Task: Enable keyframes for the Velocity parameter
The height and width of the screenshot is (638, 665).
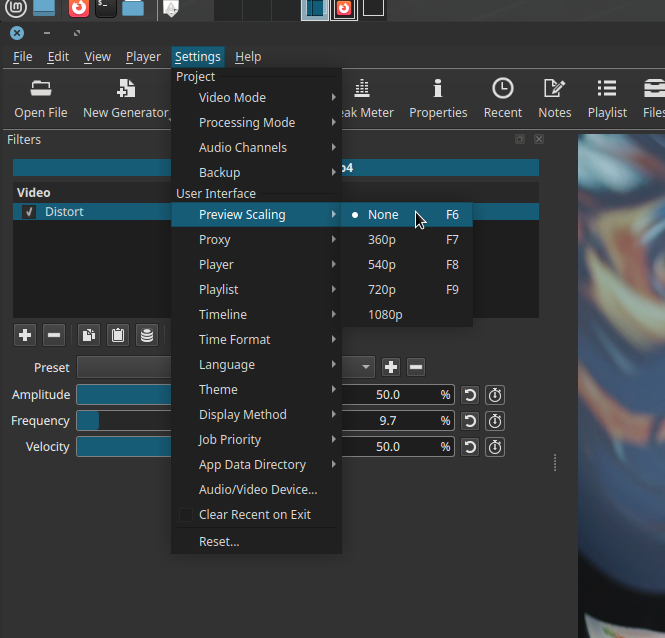Action: [x=495, y=447]
